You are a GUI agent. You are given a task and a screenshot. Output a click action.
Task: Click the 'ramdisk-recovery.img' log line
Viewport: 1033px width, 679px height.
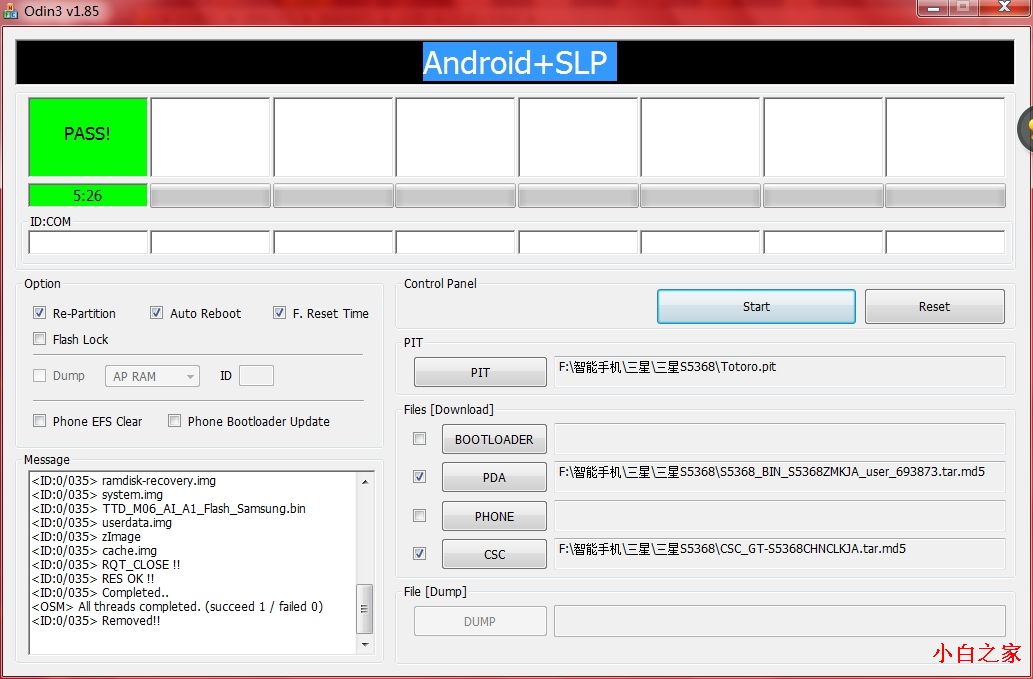click(x=124, y=481)
